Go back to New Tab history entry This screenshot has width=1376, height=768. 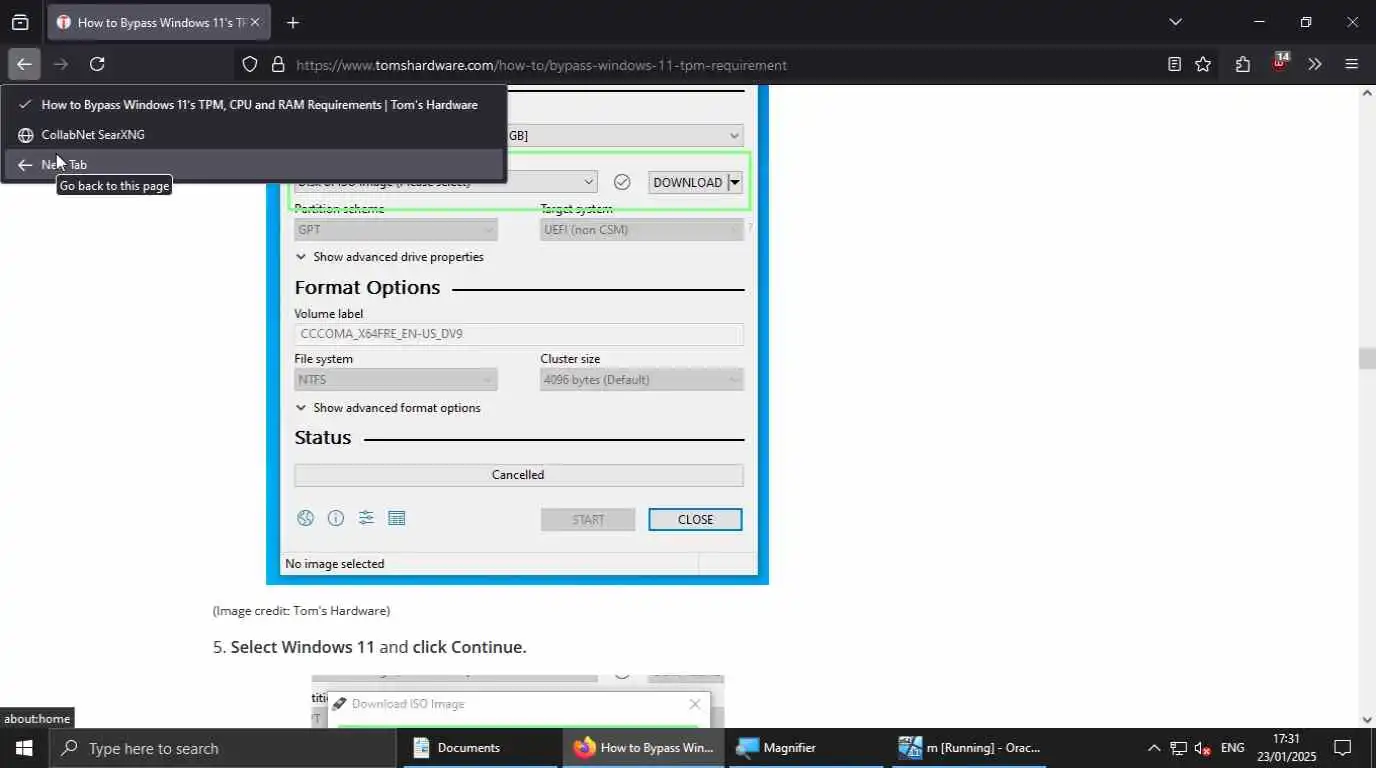(x=253, y=165)
